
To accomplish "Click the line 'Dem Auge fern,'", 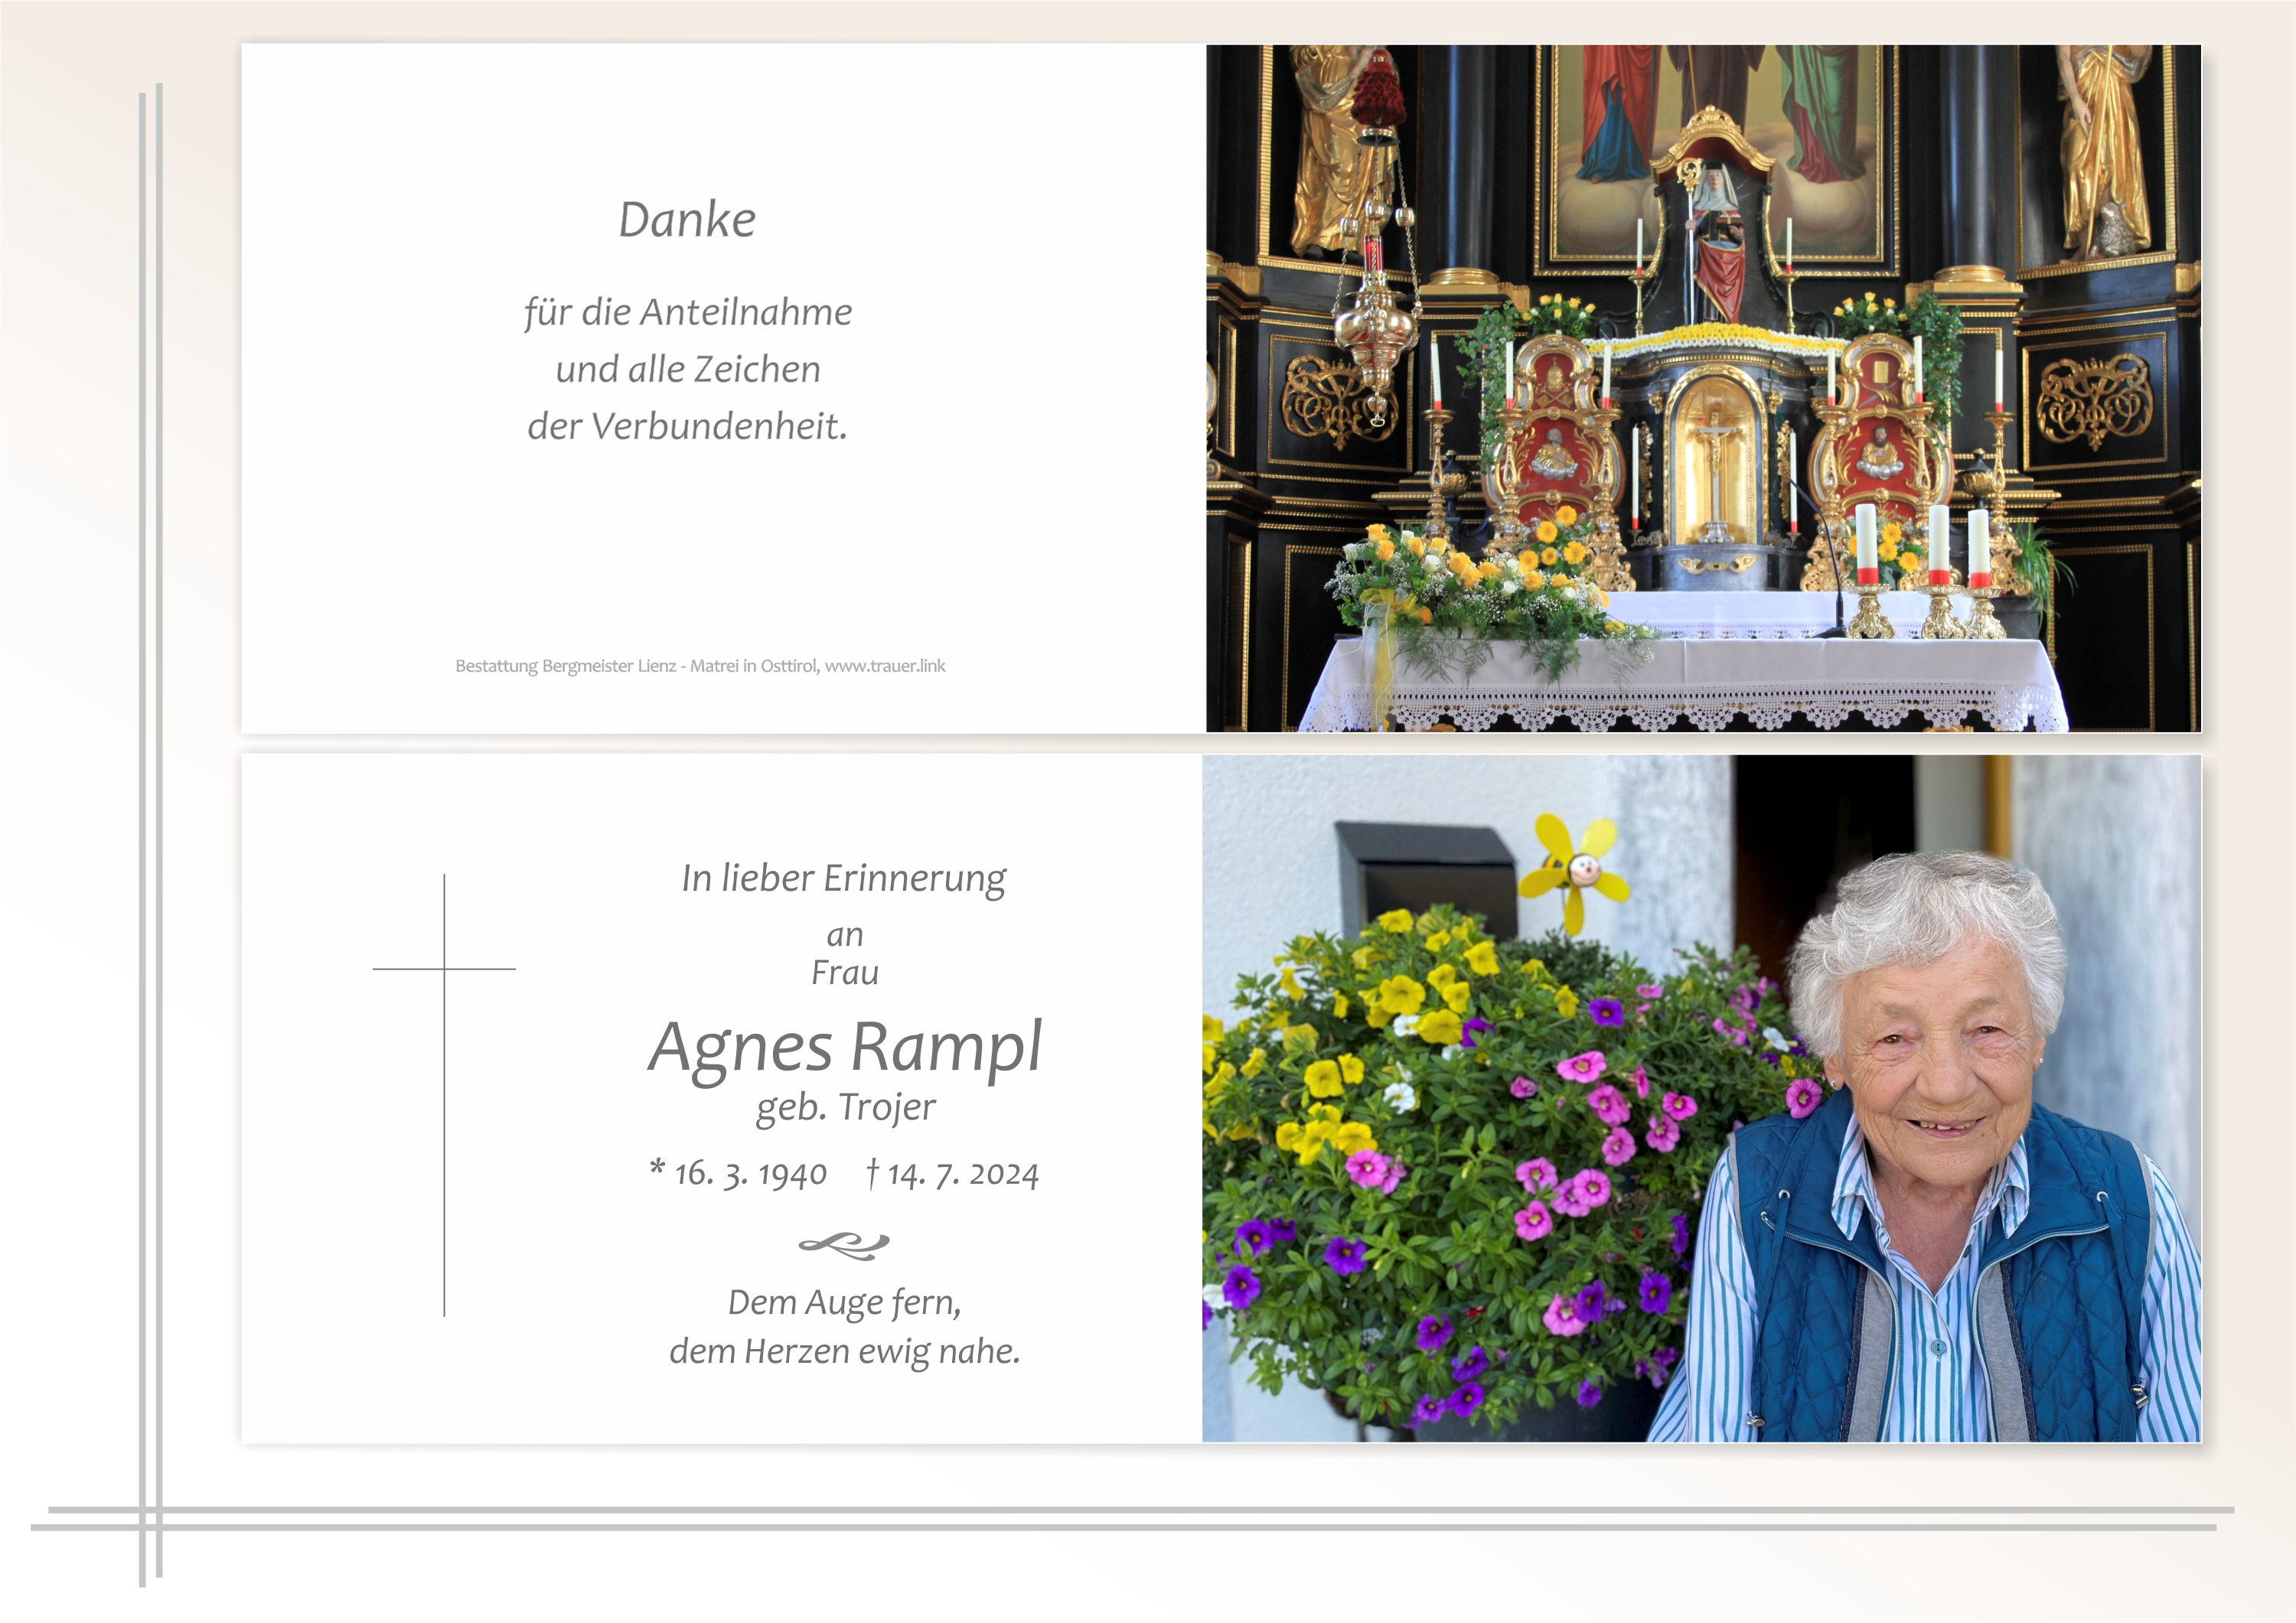I will 845,1302.
